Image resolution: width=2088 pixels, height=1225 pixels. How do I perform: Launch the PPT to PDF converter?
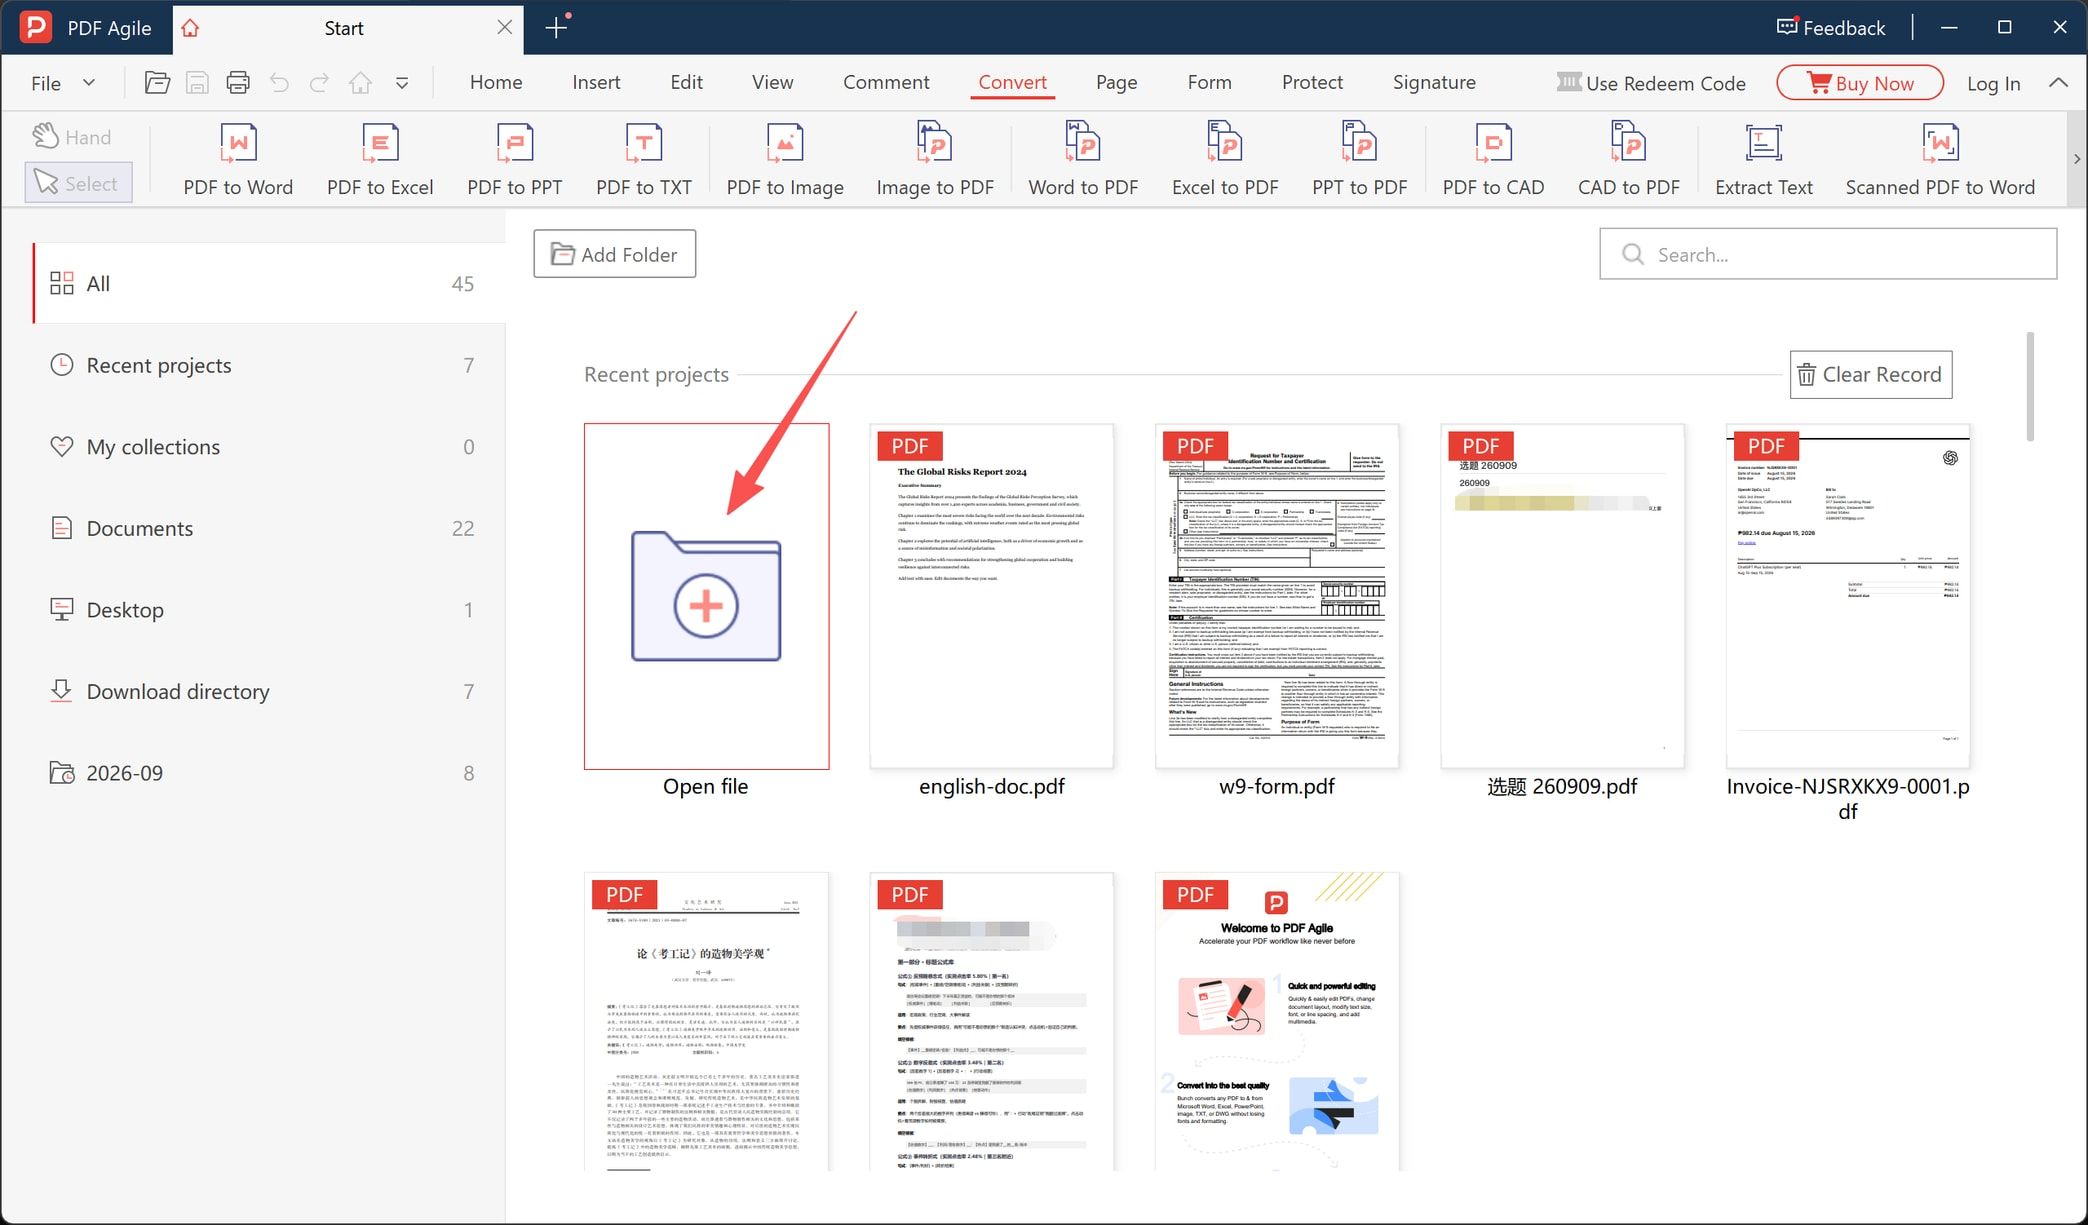click(1360, 159)
